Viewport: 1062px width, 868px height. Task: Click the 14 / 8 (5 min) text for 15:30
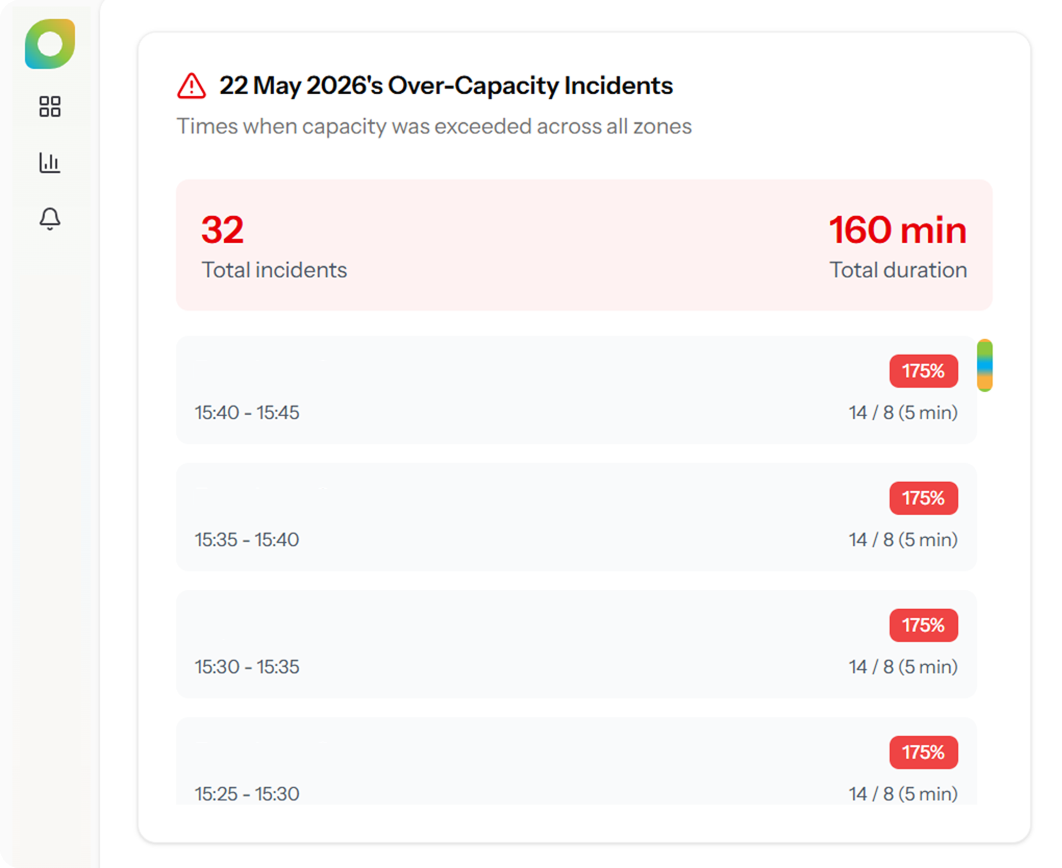coord(903,667)
